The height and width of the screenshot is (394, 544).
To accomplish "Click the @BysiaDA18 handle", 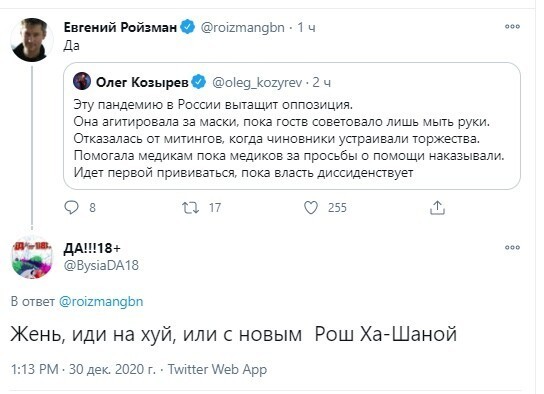I will point(101,266).
